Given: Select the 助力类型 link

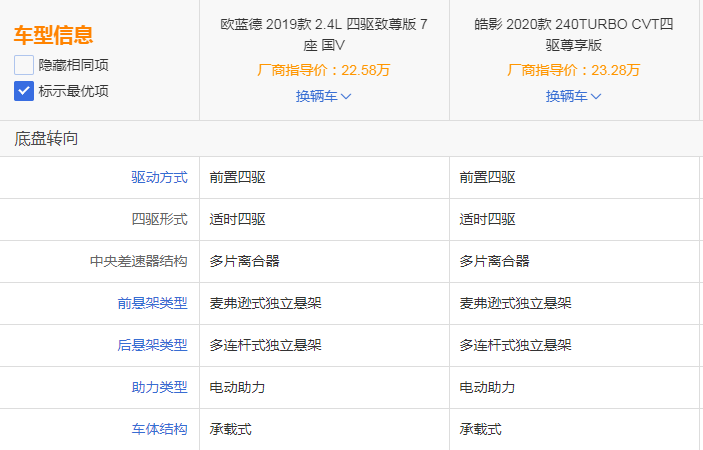Looking at the screenshot, I should pyautogui.click(x=159, y=387).
